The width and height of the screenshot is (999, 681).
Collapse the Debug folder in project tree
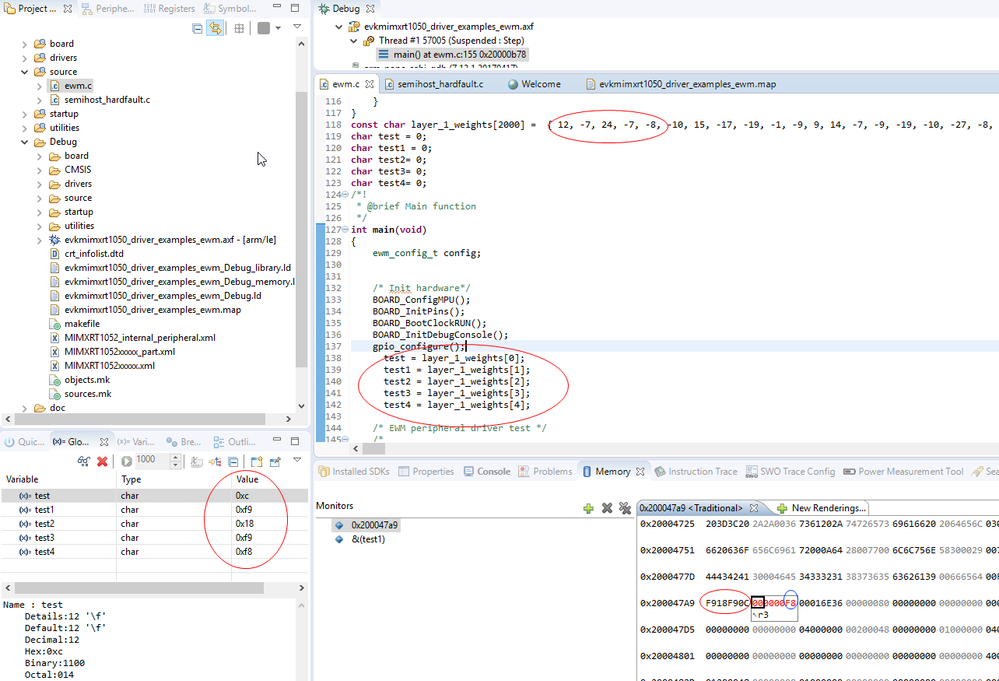pyautogui.click(x=24, y=142)
